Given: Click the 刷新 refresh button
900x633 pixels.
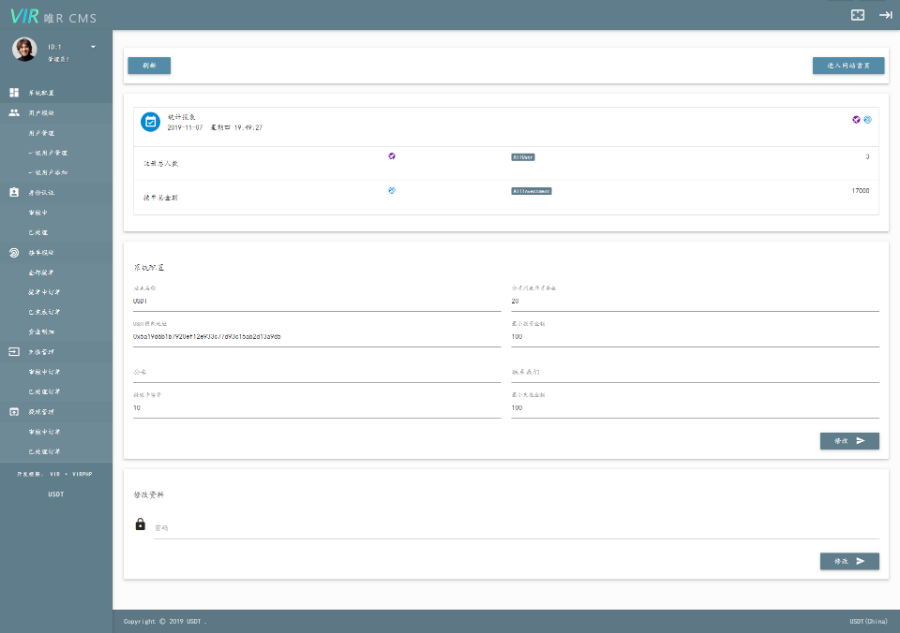Looking at the screenshot, I should [149, 65].
